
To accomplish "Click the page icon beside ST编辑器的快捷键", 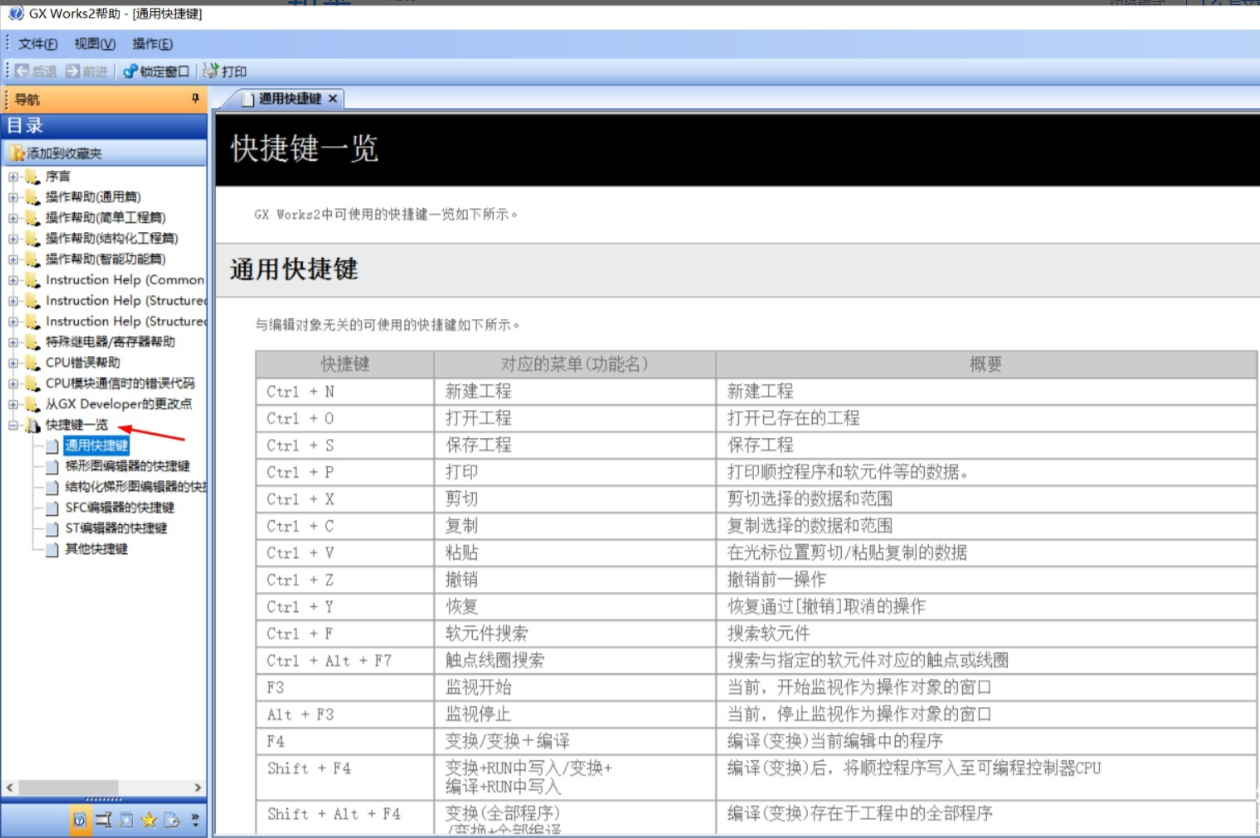I will point(52,528).
